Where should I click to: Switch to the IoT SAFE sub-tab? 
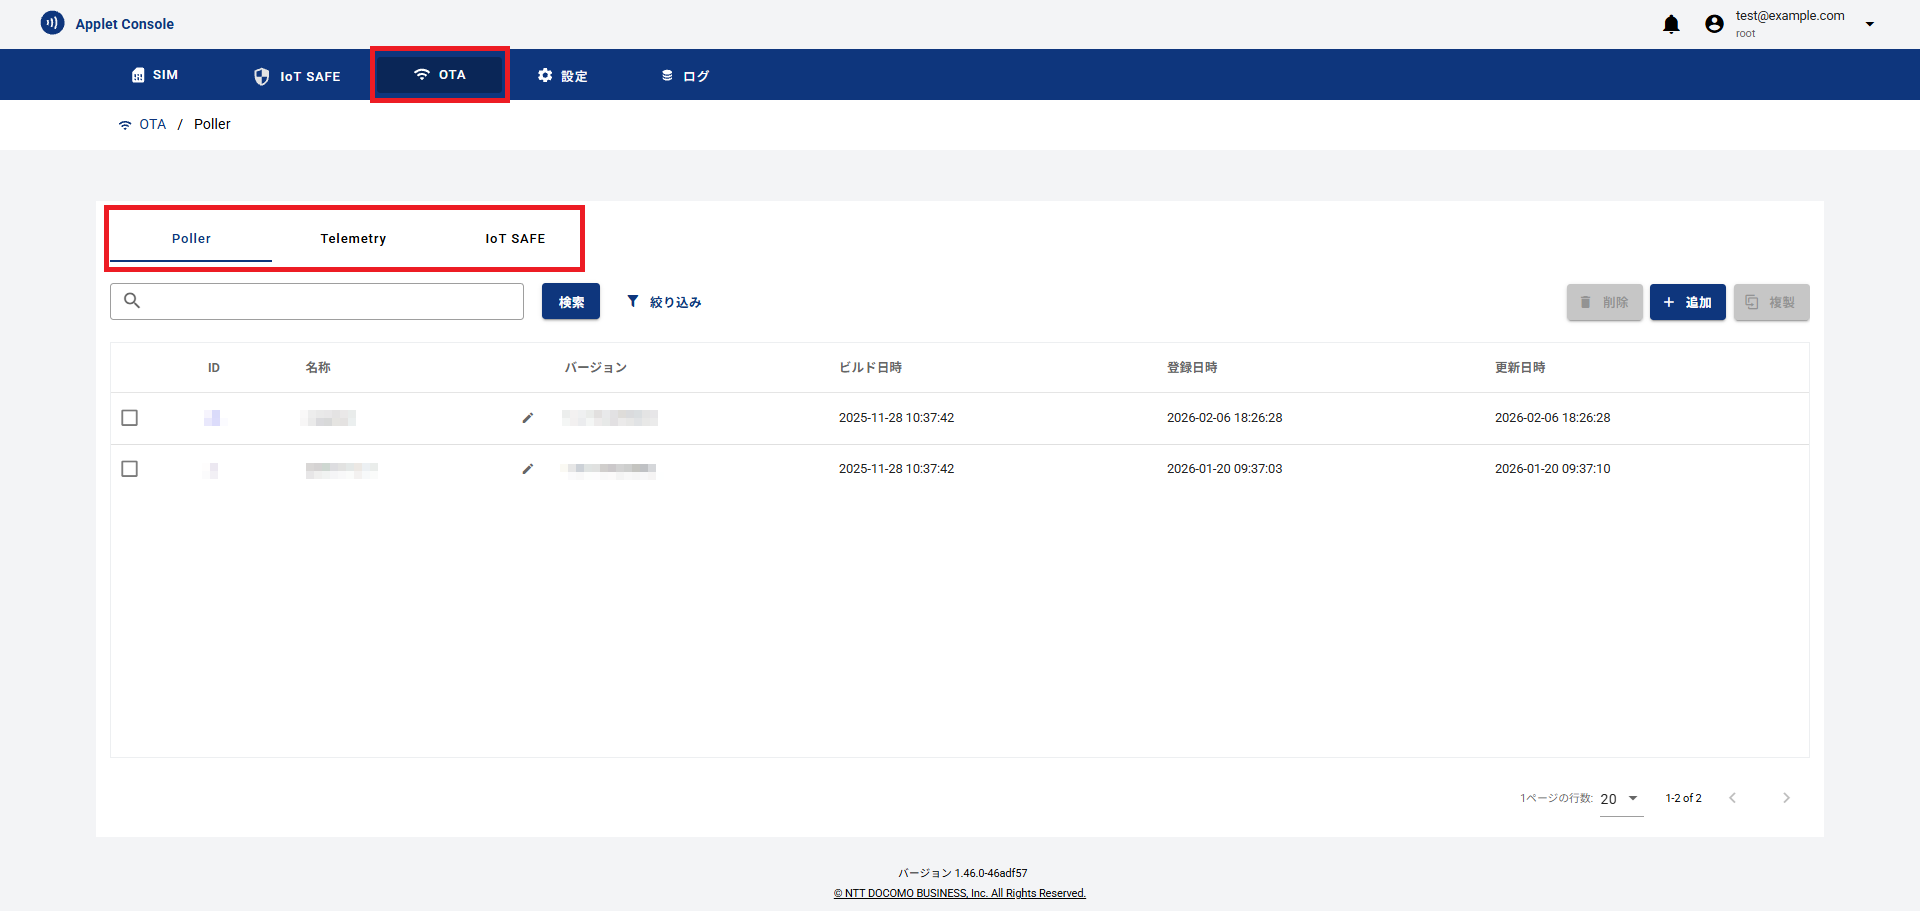[515, 238]
